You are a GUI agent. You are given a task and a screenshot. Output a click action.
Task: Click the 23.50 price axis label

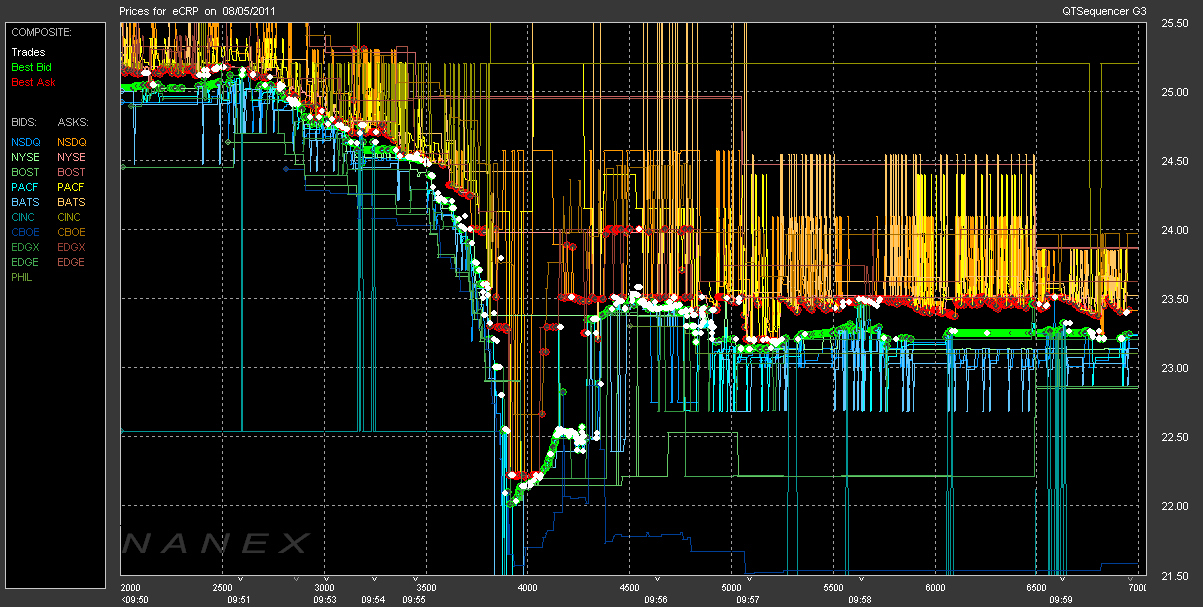click(x=1174, y=300)
